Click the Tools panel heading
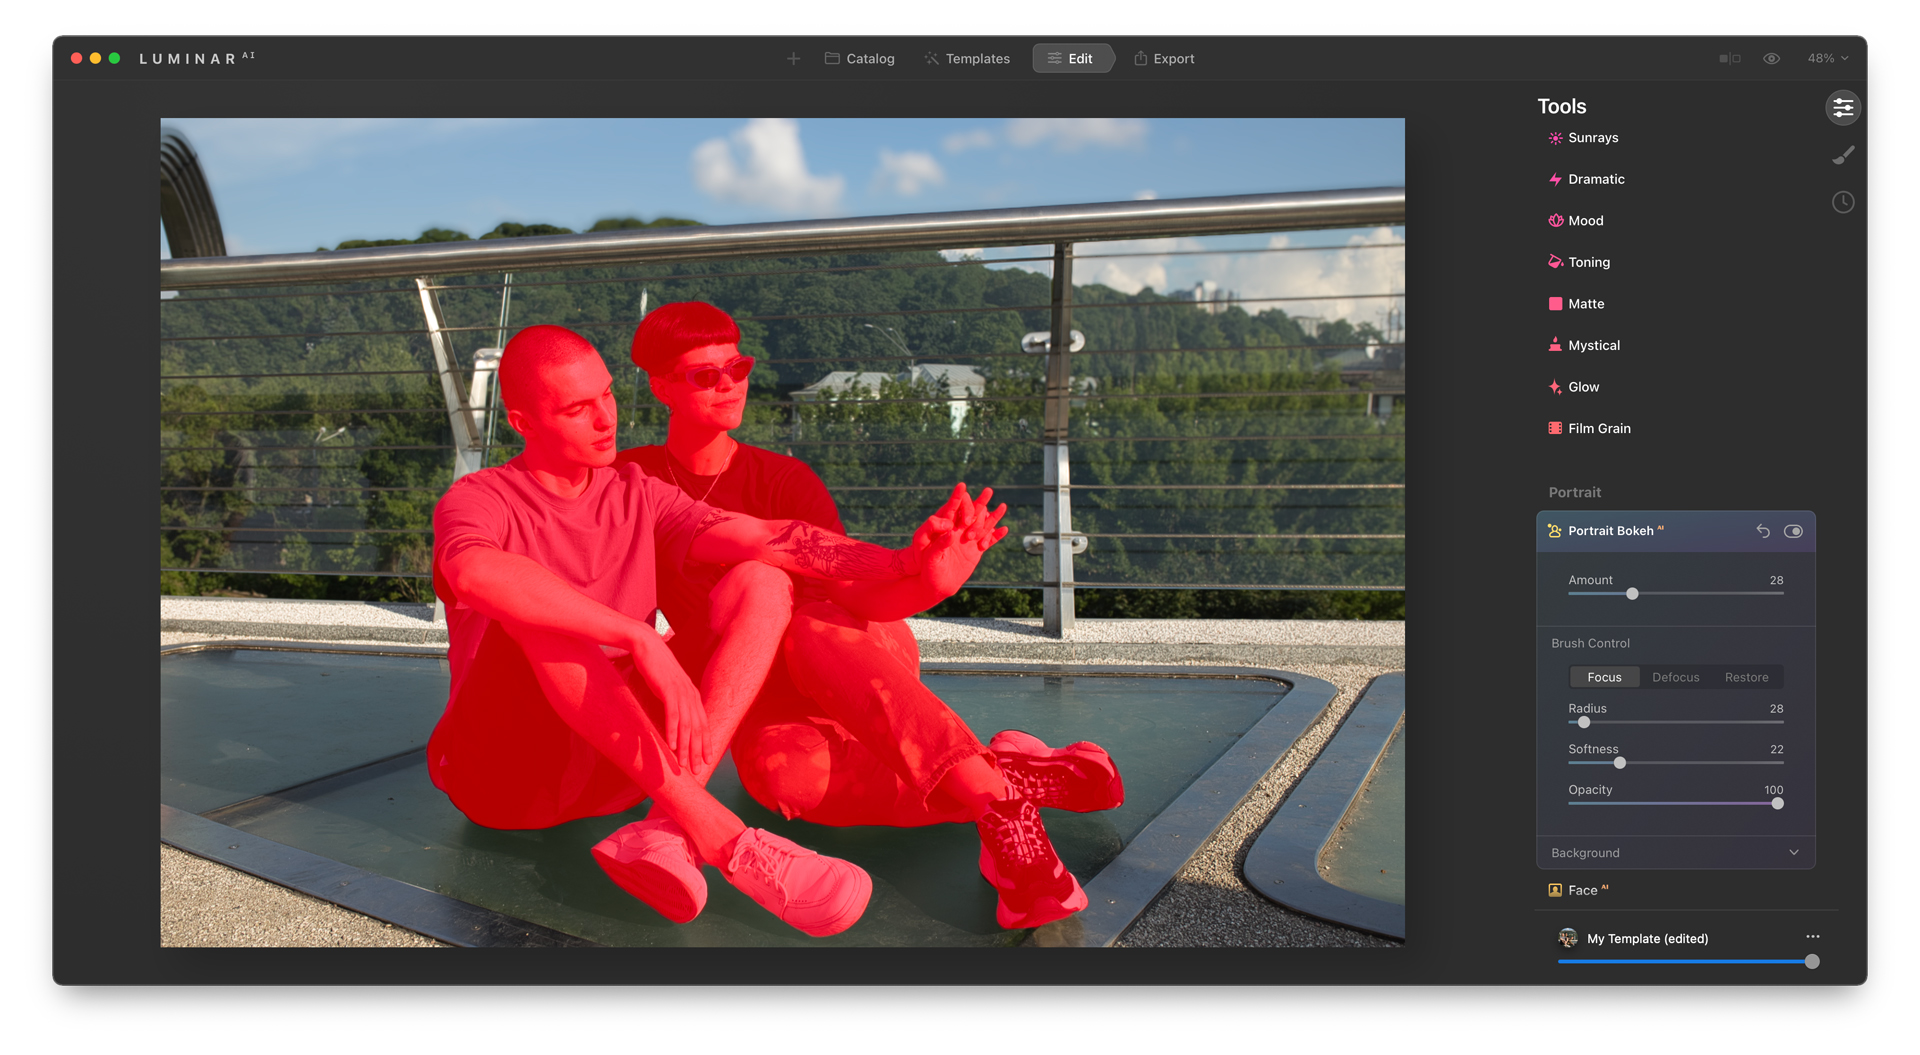This screenshot has width=1920, height=1055. (x=1562, y=106)
